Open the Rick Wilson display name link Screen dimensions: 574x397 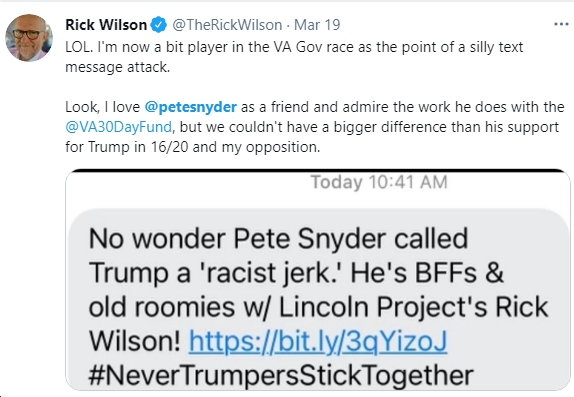pos(106,25)
